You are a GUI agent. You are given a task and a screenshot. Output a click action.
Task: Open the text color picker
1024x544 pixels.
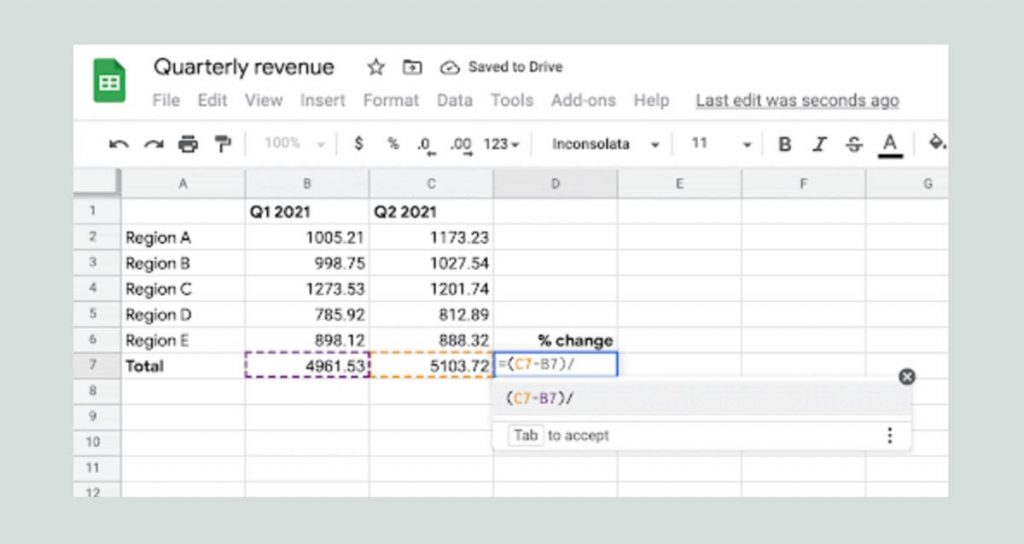pos(889,144)
